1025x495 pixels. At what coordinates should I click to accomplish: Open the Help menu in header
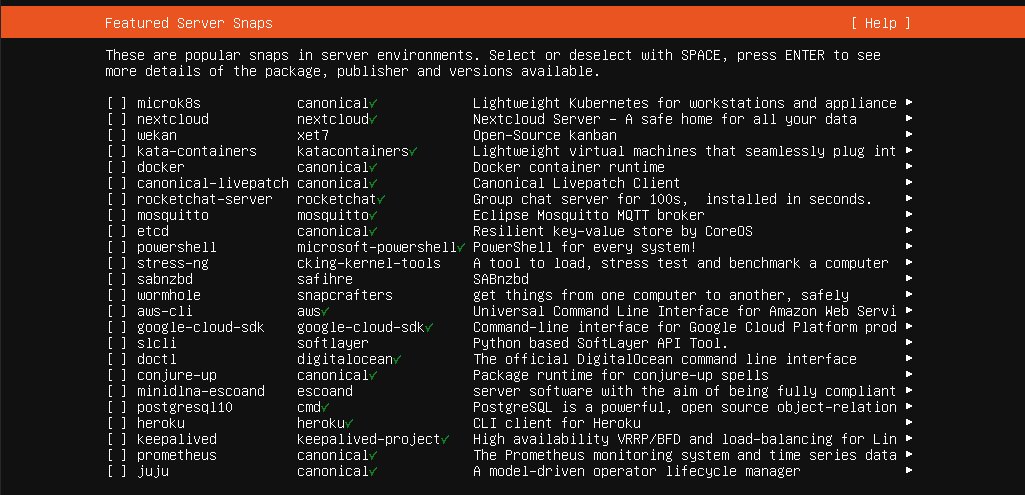[881, 23]
